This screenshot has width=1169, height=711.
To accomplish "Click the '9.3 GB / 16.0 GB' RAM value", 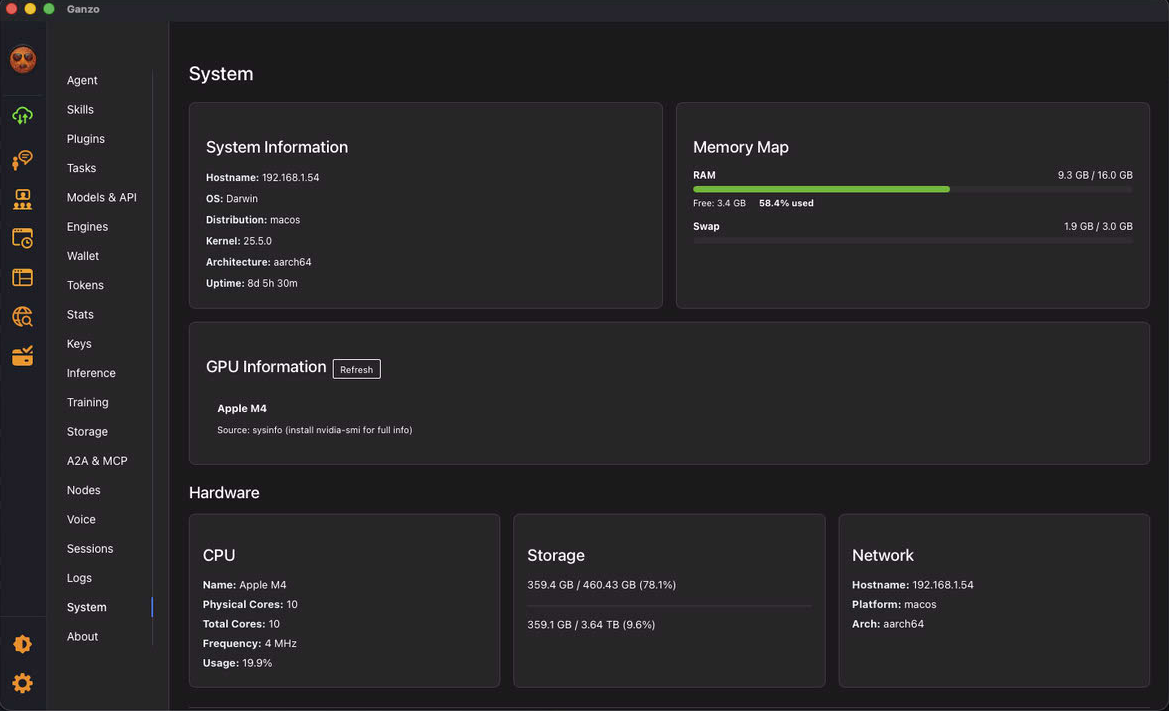I will (x=1095, y=175).
